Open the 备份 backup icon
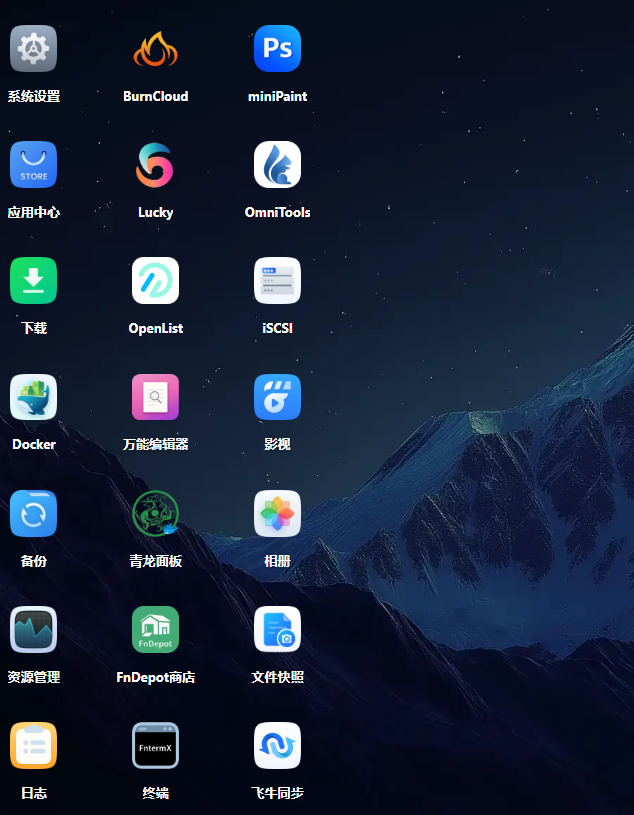 (x=33, y=514)
